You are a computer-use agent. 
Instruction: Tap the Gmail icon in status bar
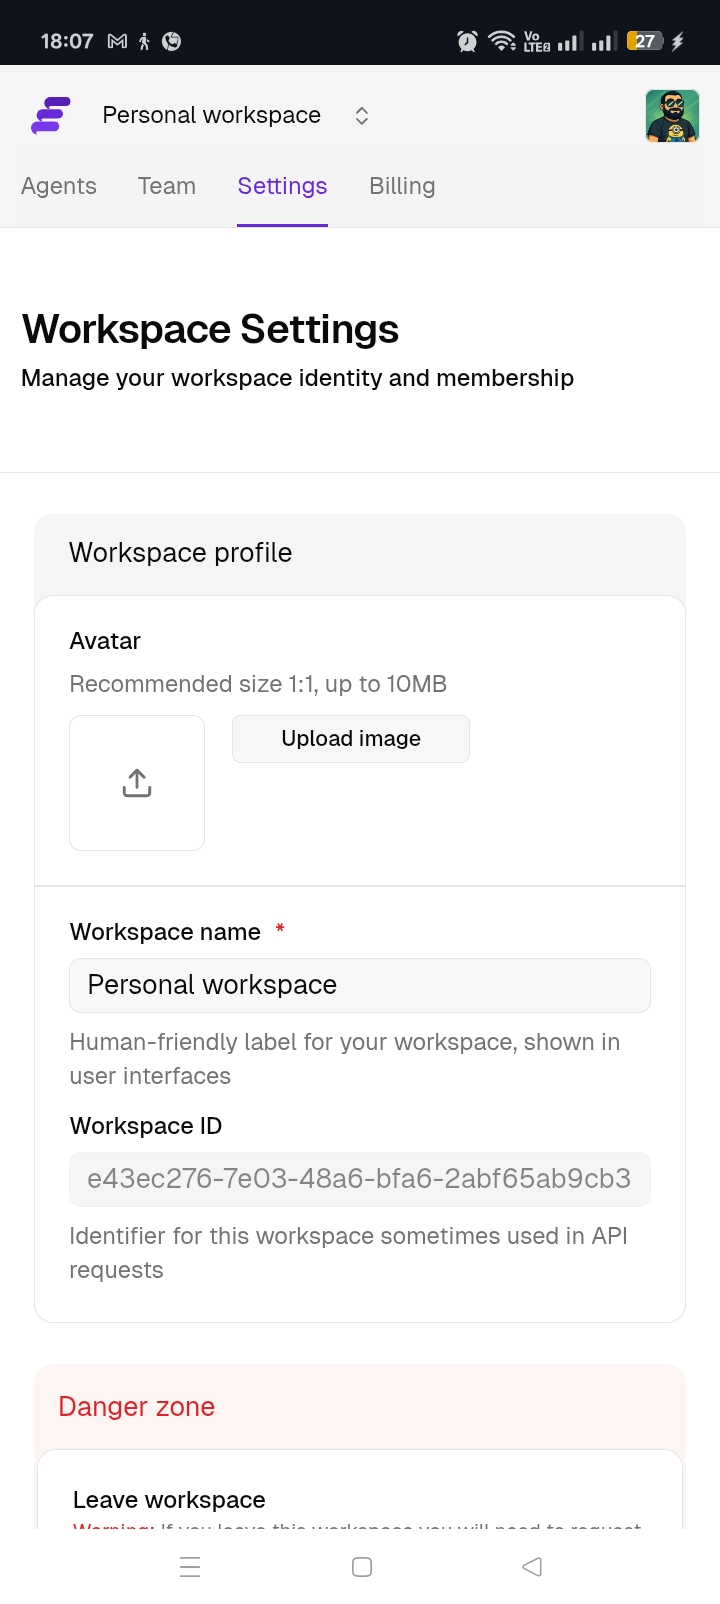pyautogui.click(x=116, y=42)
